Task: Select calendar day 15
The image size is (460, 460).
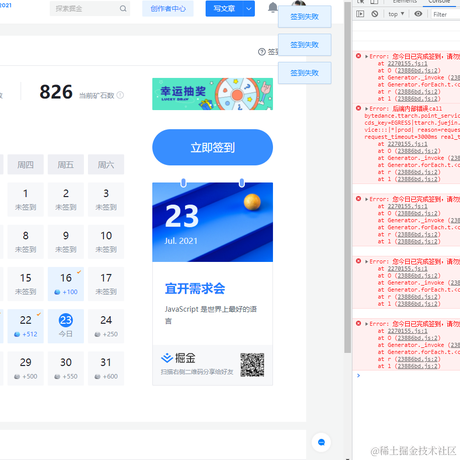Action: tap(26, 284)
